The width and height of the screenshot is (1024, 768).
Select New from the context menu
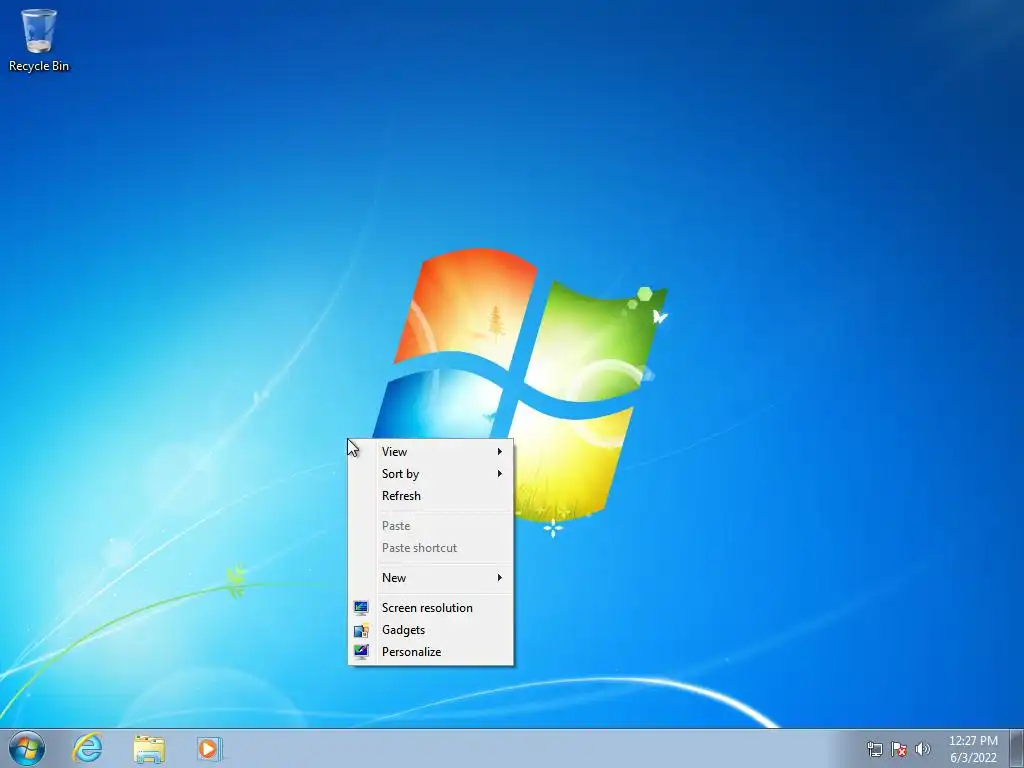pyautogui.click(x=430, y=577)
